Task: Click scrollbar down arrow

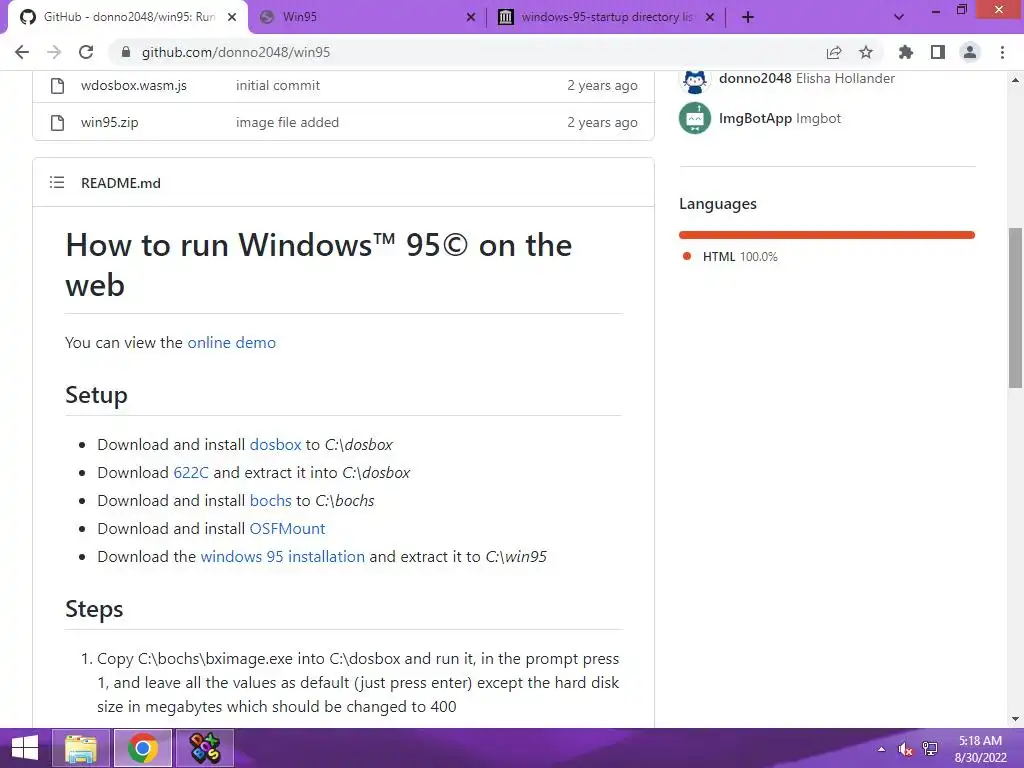Action: [1016, 719]
